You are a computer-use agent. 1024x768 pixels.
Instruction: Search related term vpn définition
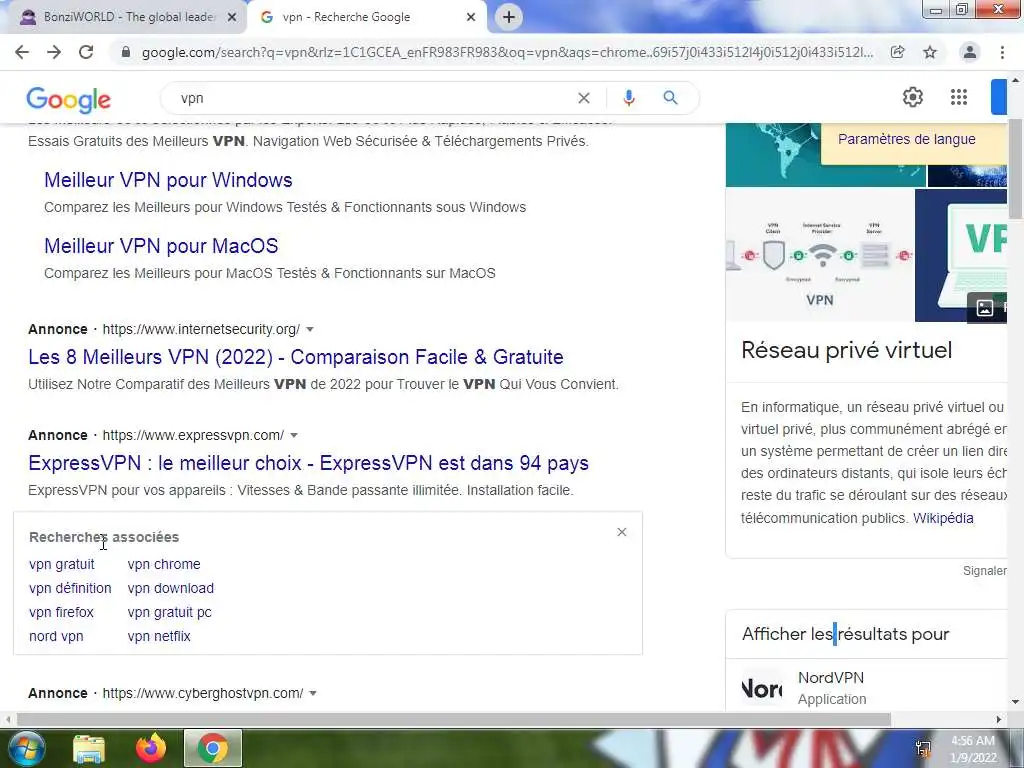(x=70, y=588)
